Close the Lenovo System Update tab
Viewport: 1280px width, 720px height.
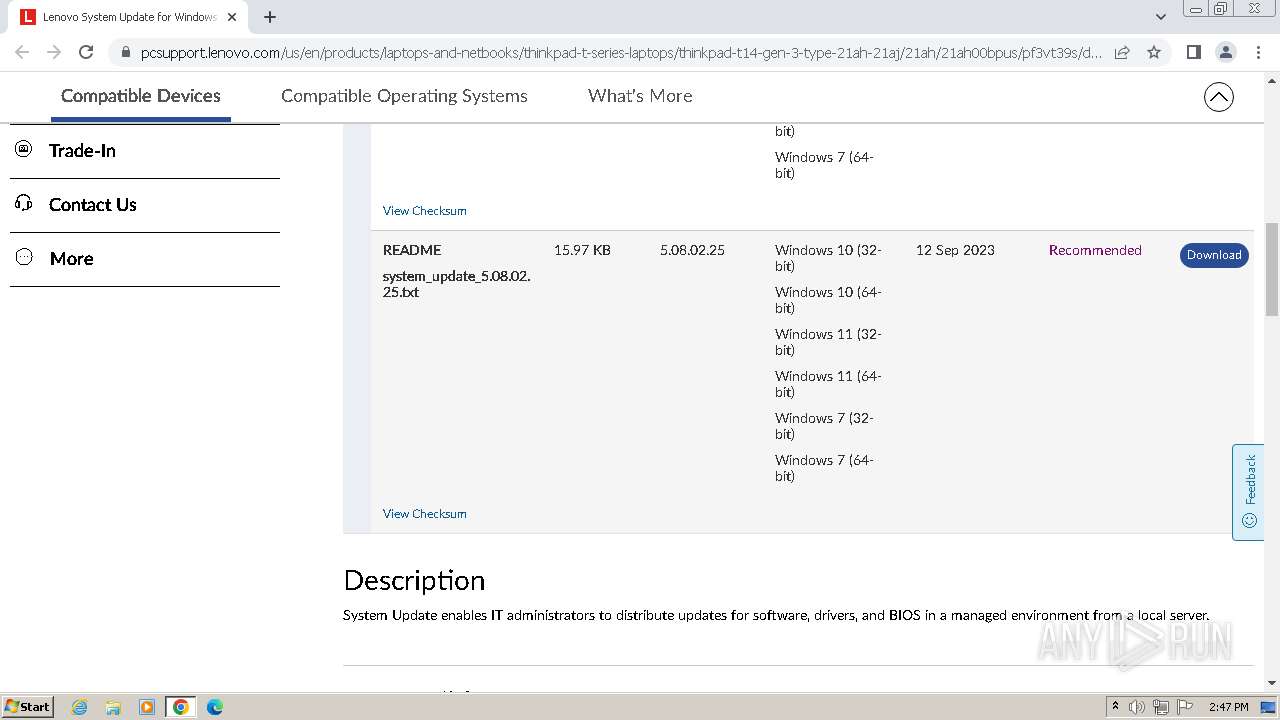pyautogui.click(x=232, y=17)
